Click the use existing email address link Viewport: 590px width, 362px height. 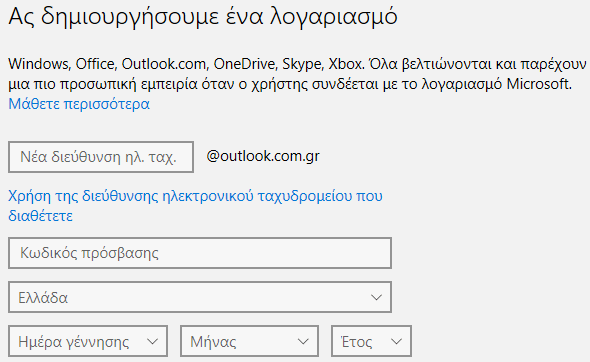195,206
